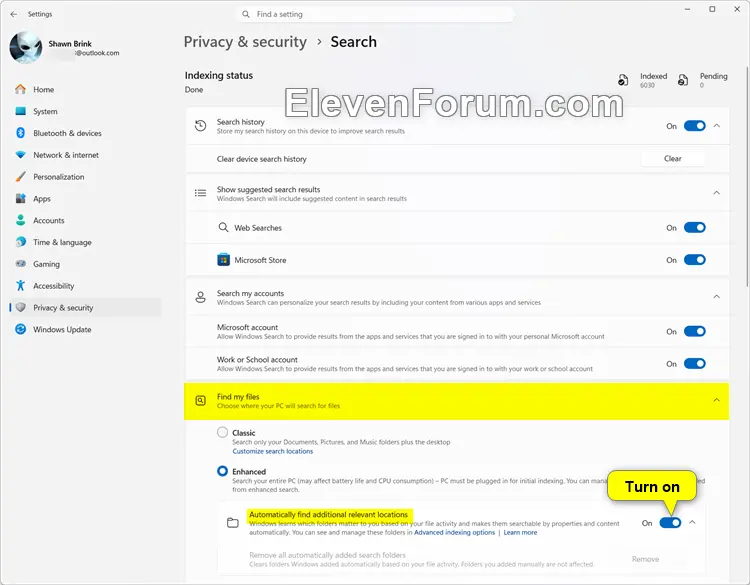The image size is (750, 585).
Task: Collapse the Search history section chevron
Action: coord(717,126)
